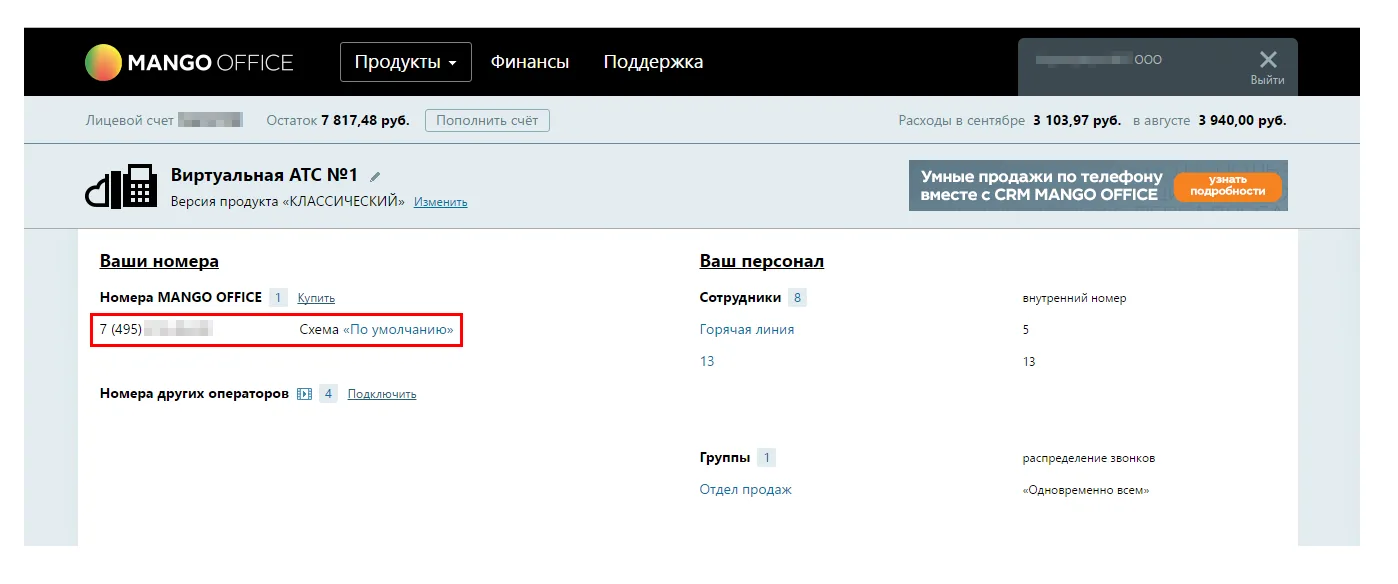This screenshot has width=1398, height=584.
Task: Click the распределение звонков column label
Action: click(1089, 458)
